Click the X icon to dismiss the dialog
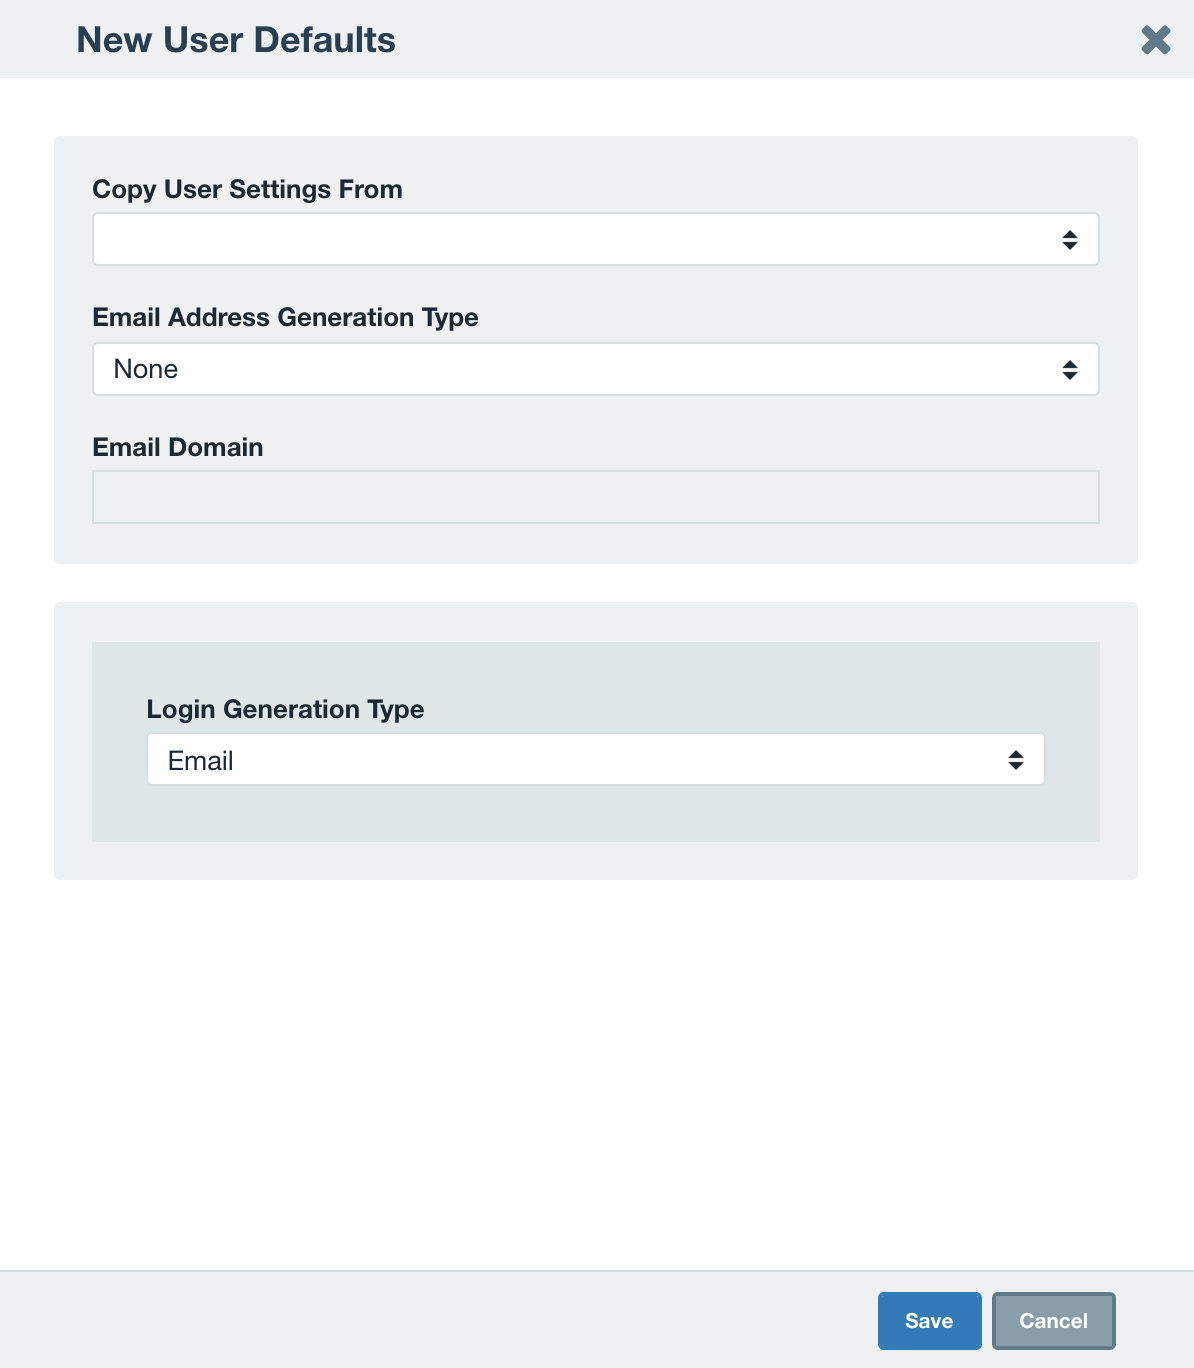The width and height of the screenshot is (1194, 1368). (1155, 39)
